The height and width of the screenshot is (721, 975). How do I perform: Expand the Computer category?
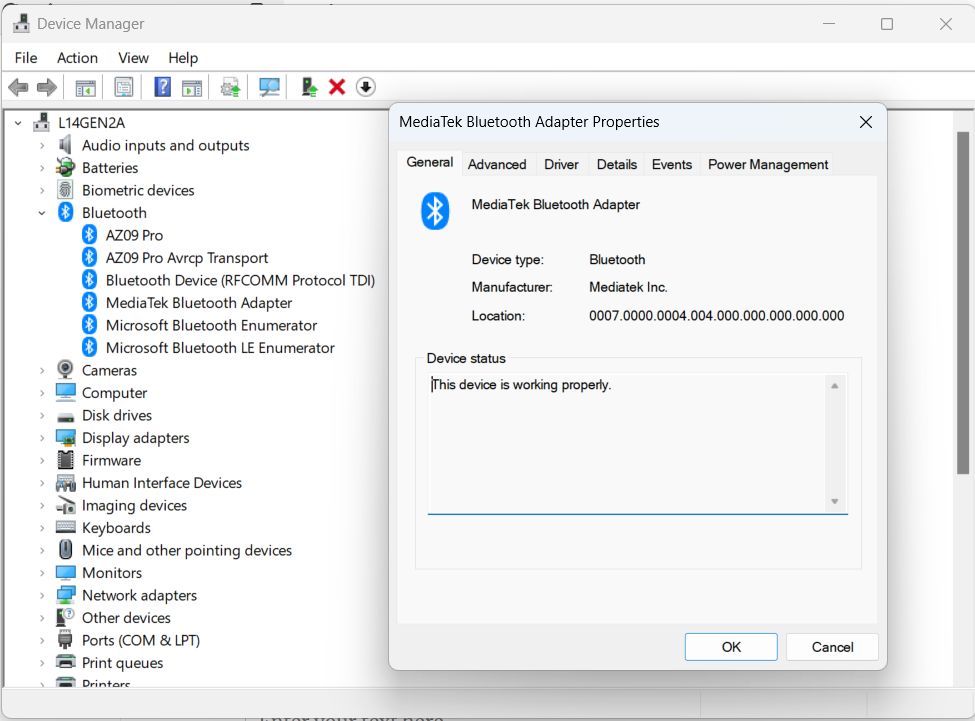(42, 393)
